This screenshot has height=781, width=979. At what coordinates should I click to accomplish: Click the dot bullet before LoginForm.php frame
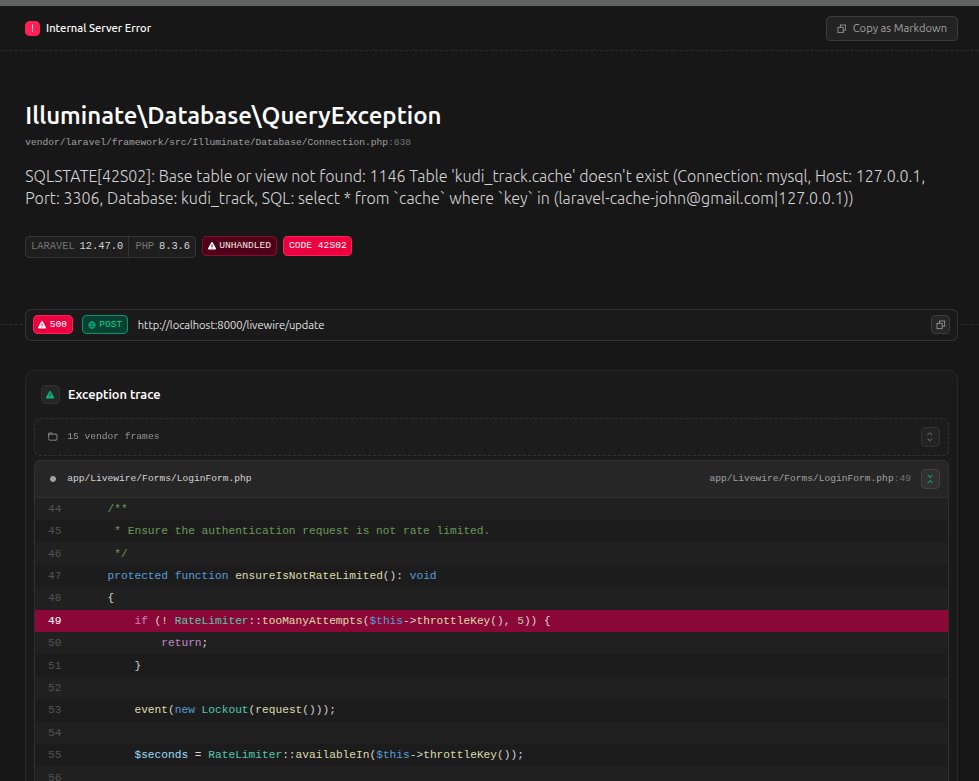click(53, 479)
